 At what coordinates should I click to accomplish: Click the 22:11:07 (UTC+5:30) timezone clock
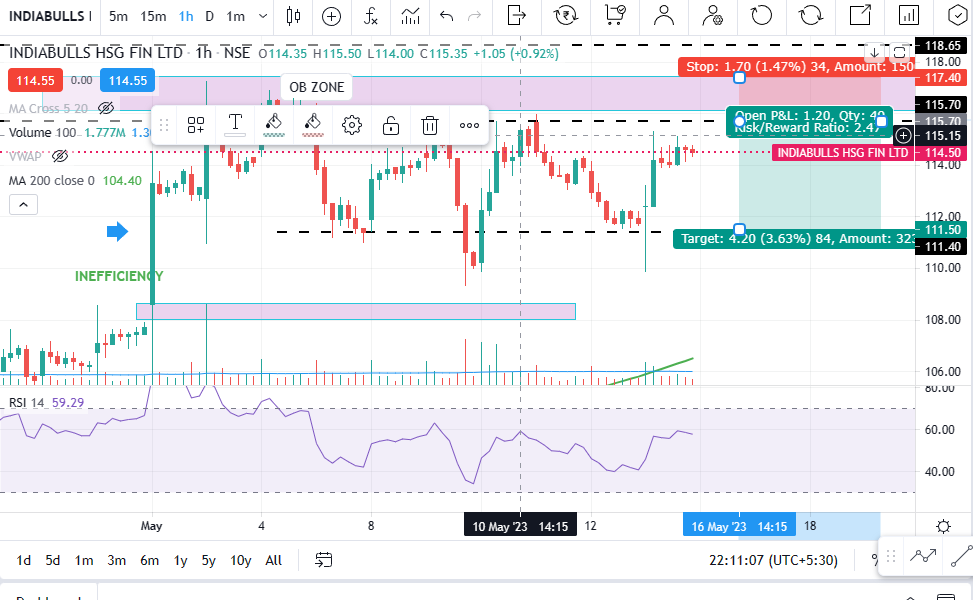pos(773,560)
